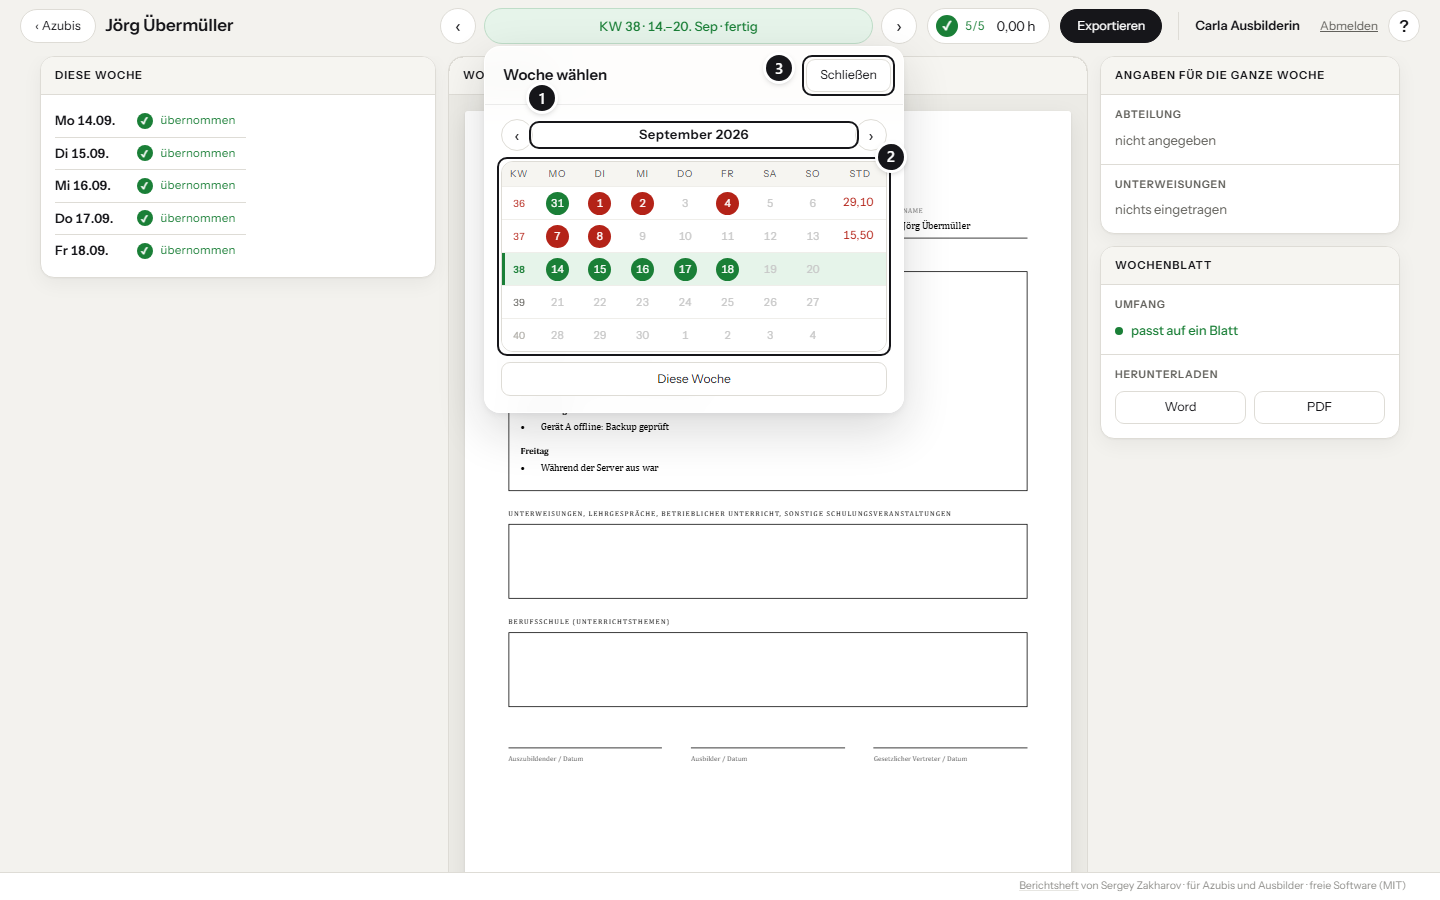Edit Unterweisungen 'nichts eingetragen'
The width and height of the screenshot is (1440, 900).
pyautogui.click(x=1170, y=210)
